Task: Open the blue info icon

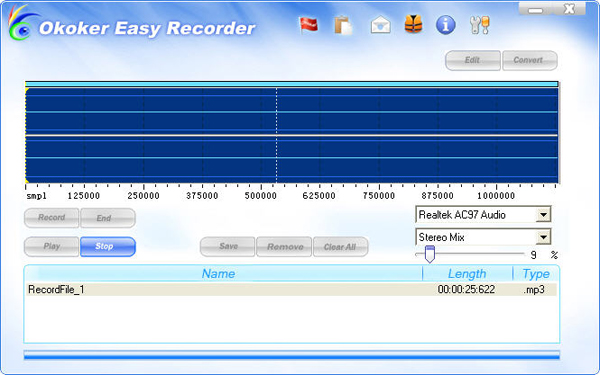Action: 446,25
